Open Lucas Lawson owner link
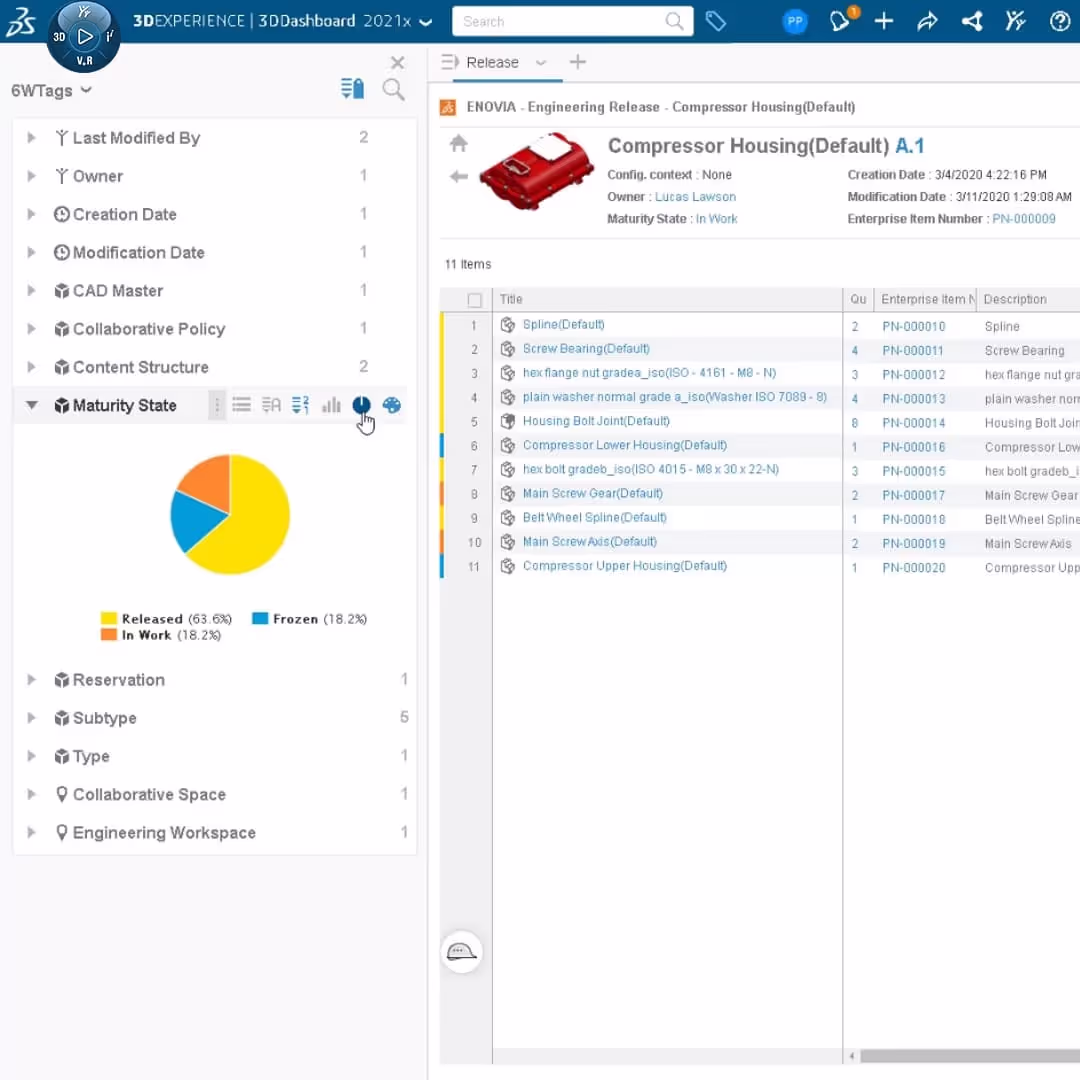The width and height of the screenshot is (1080, 1080). click(x=695, y=197)
